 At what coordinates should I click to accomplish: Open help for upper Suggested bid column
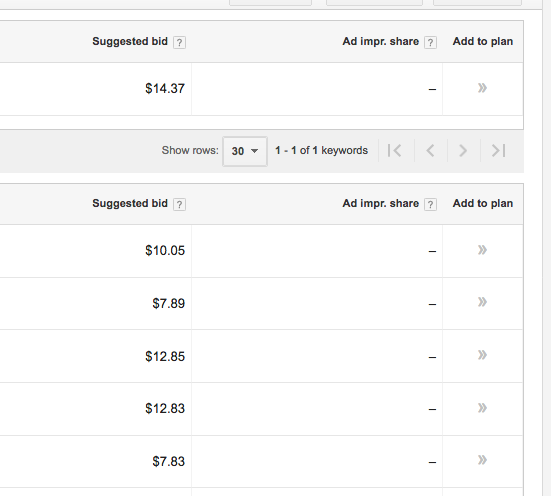[x=179, y=43]
